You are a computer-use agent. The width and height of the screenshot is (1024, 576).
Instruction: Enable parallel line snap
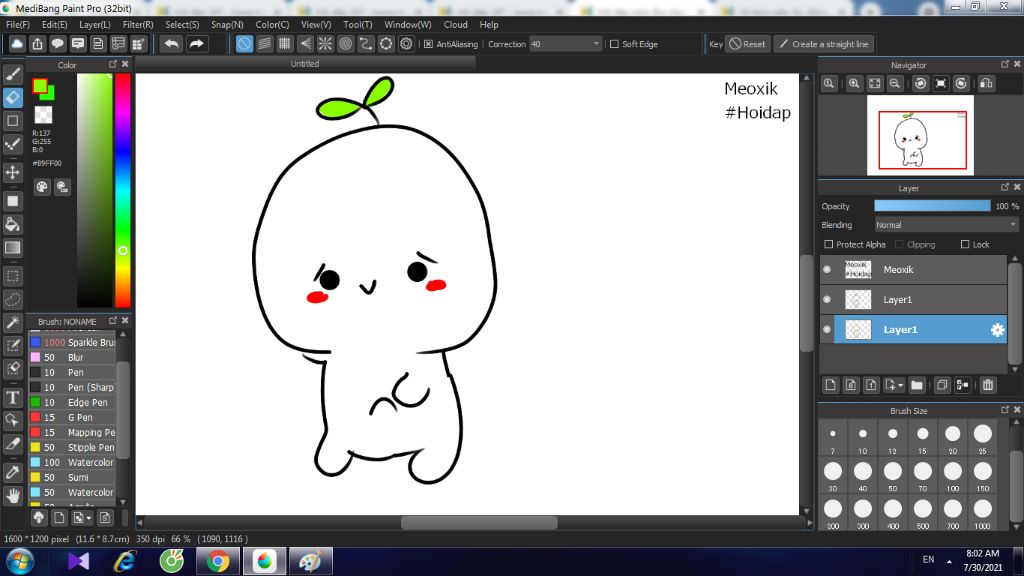pyautogui.click(x=264, y=44)
